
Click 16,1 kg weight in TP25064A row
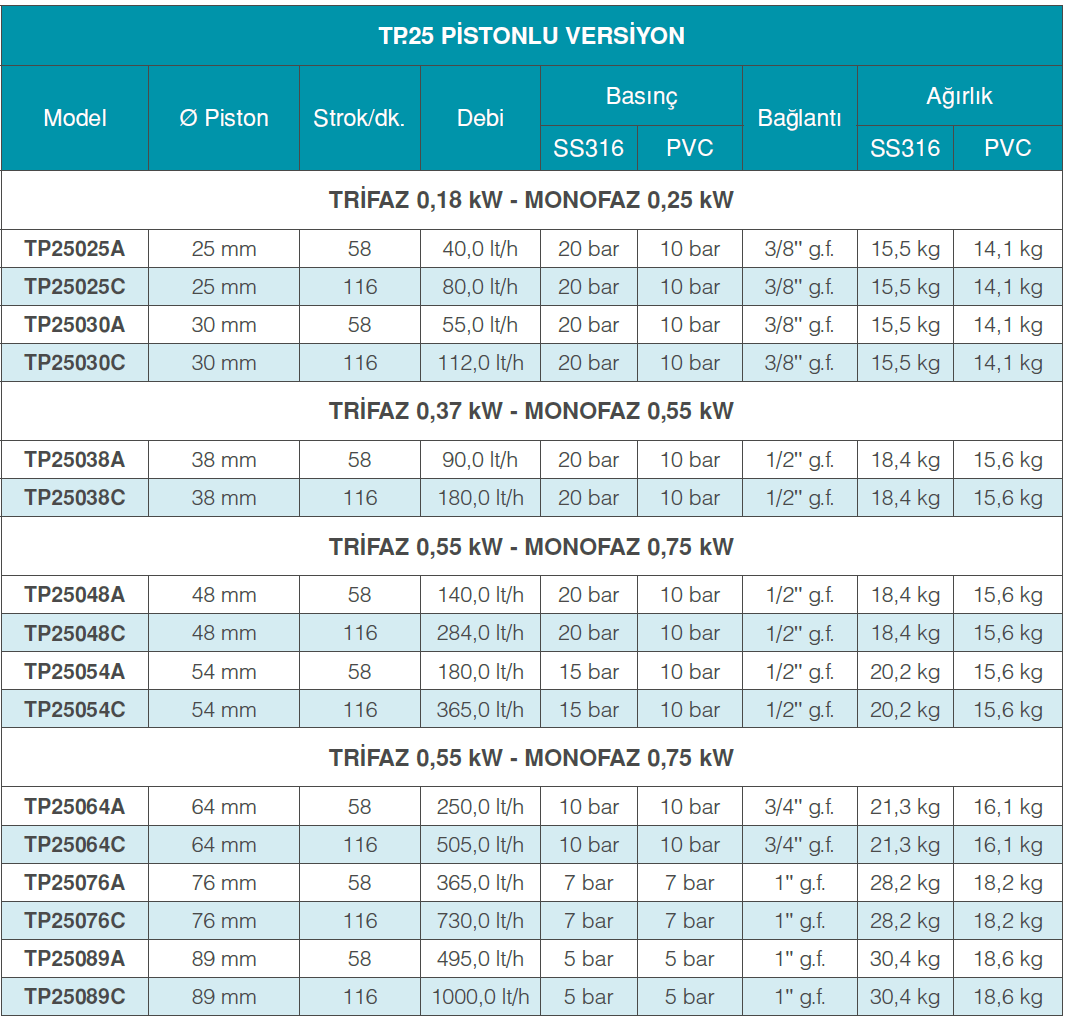pyautogui.click(x=1008, y=807)
